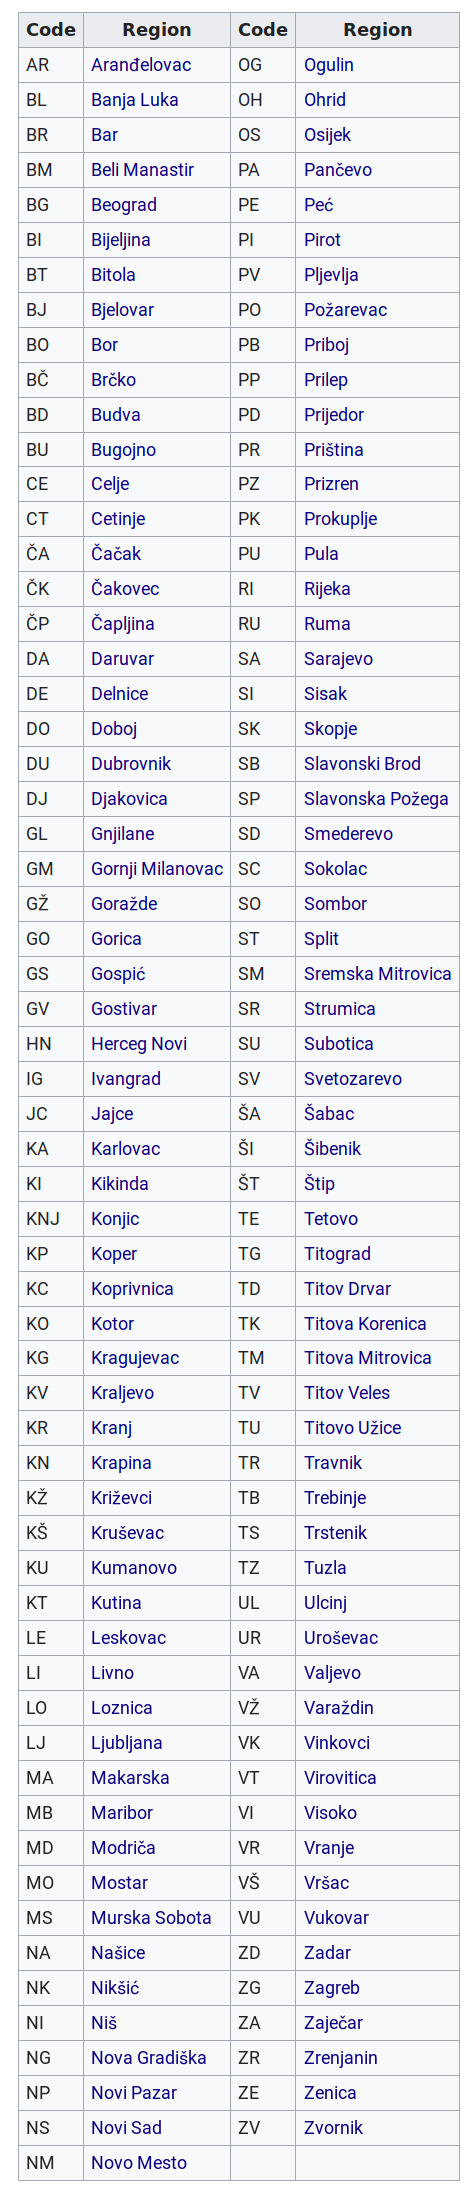This screenshot has height=2193, width=476.
Task: Click the Gornji Milanovac link
Action: (157, 869)
